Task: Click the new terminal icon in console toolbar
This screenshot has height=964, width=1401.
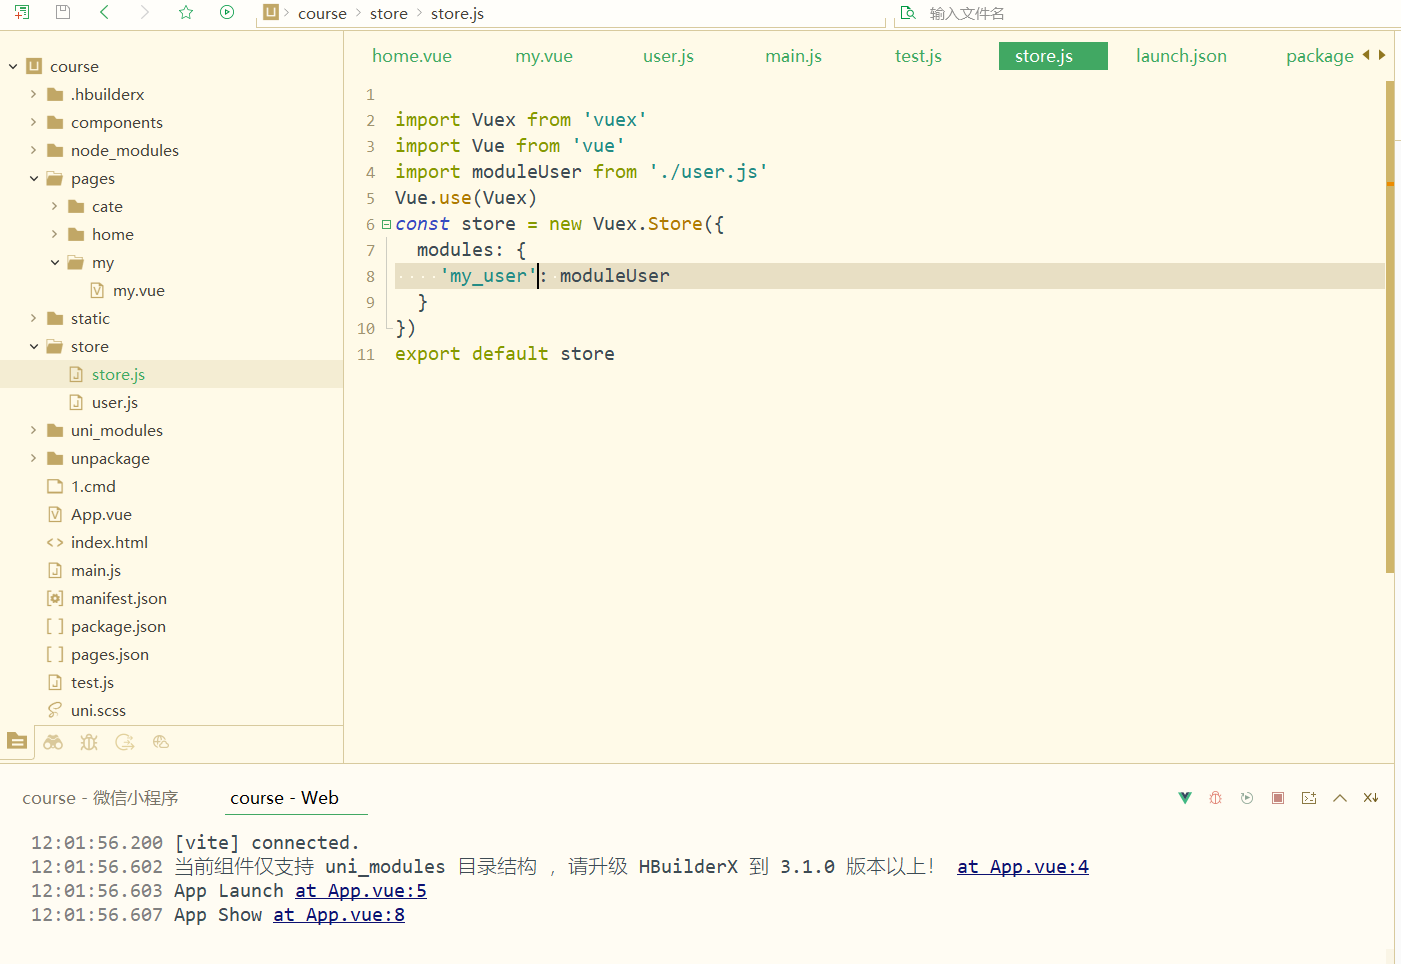Action: point(1309,798)
